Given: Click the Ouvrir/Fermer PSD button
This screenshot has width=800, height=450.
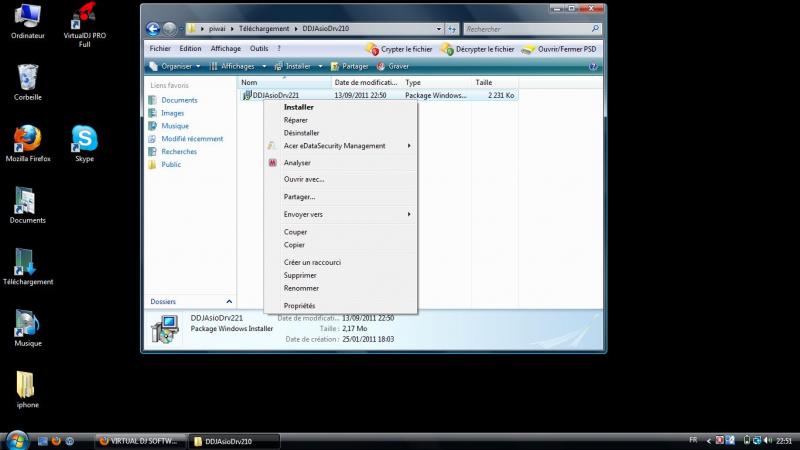Looking at the screenshot, I should click(x=559, y=49).
